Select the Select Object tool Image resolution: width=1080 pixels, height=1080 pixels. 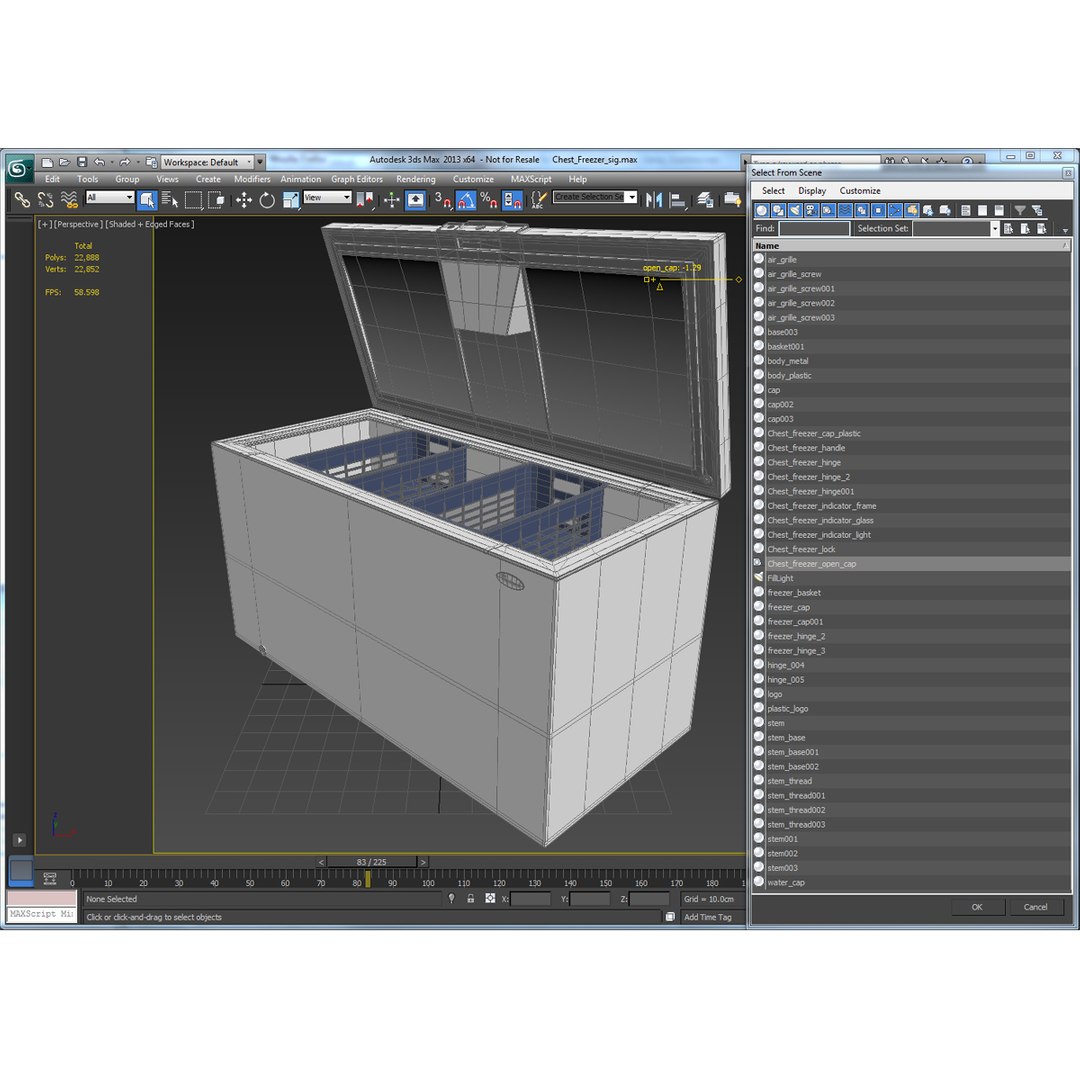(147, 200)
